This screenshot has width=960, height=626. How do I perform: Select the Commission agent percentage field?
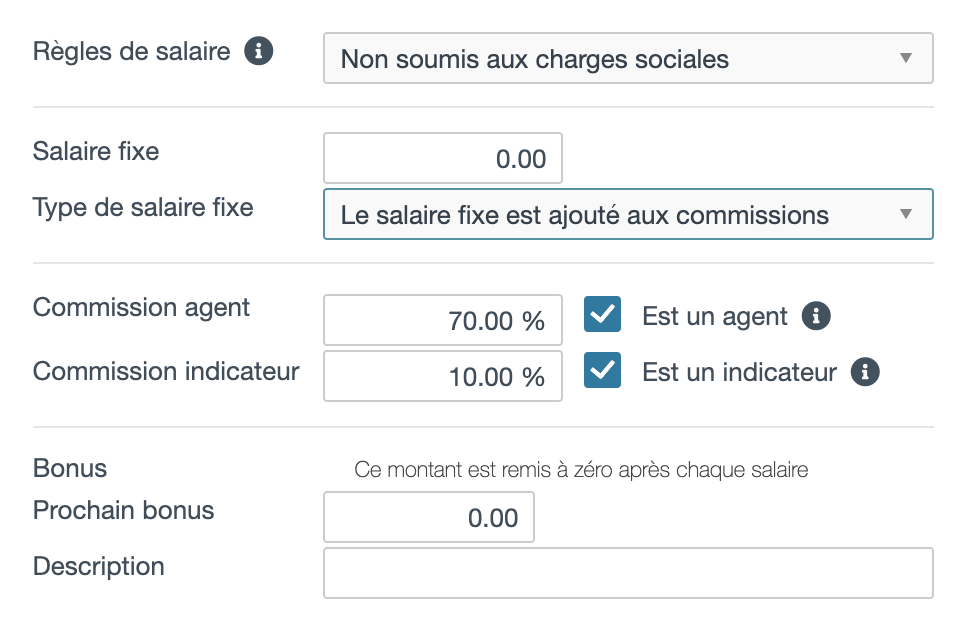click(443, 320)
